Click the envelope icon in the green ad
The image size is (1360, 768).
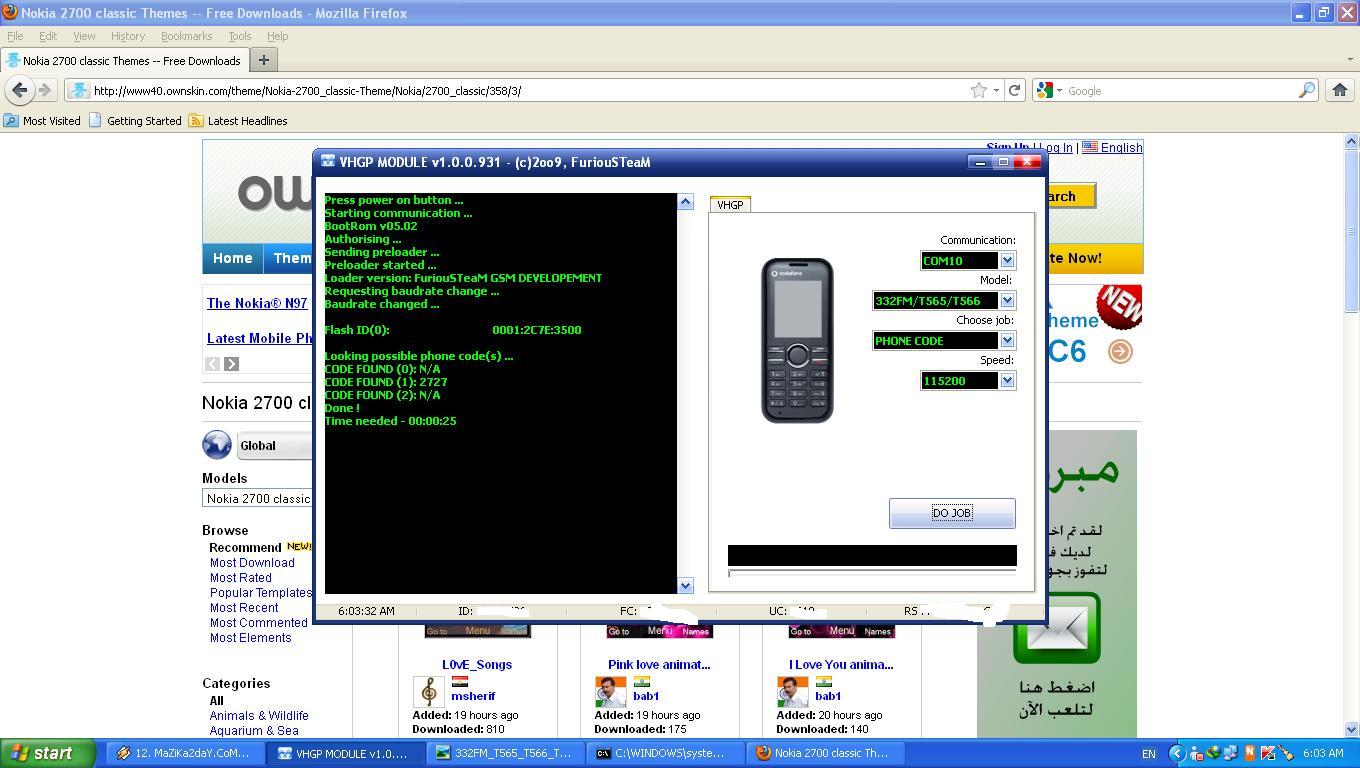pyautogui.click(x=1056, y=628)
